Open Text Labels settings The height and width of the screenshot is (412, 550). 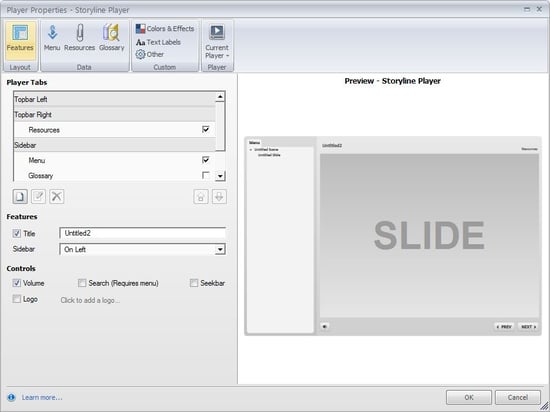pyautogui.click(x=158, y=42)
